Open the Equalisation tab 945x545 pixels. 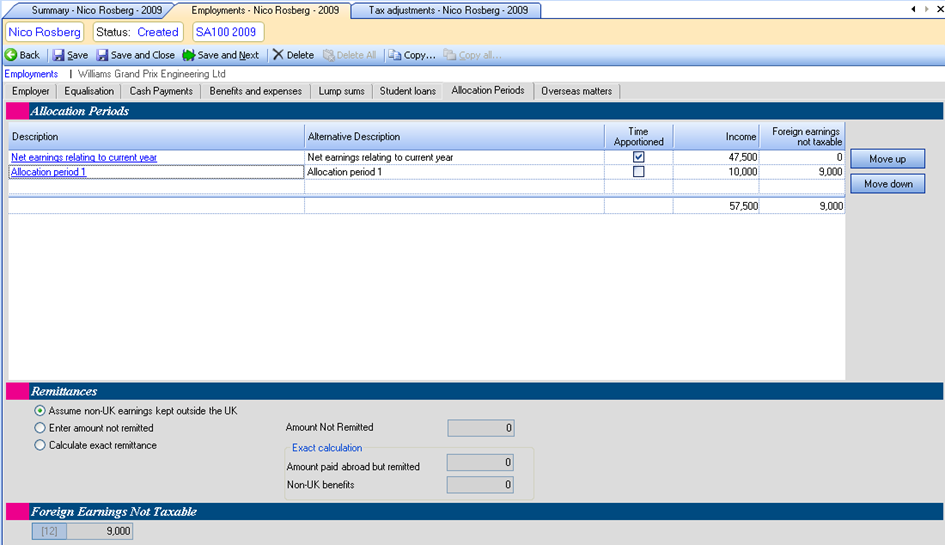point(89,91)
